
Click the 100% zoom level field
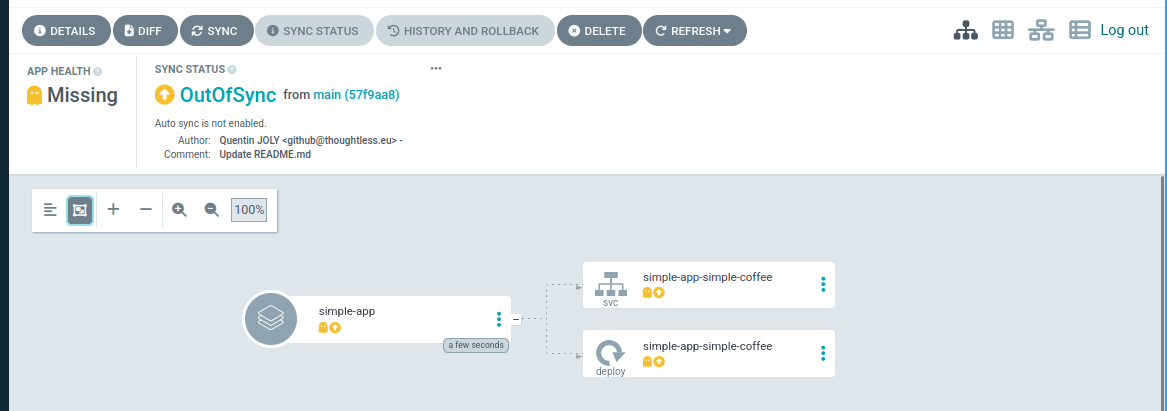249,210
